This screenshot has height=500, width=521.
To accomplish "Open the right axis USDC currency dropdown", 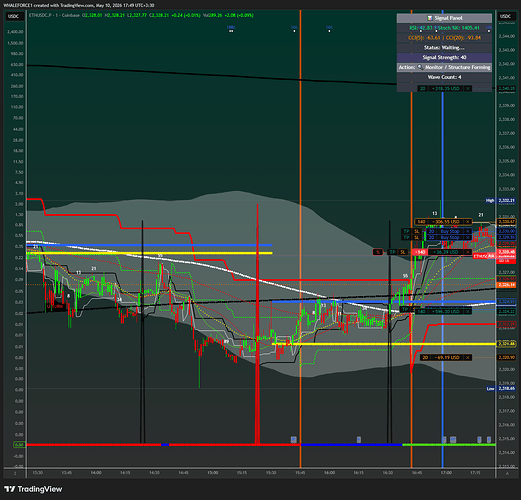I will coord(505,16).
